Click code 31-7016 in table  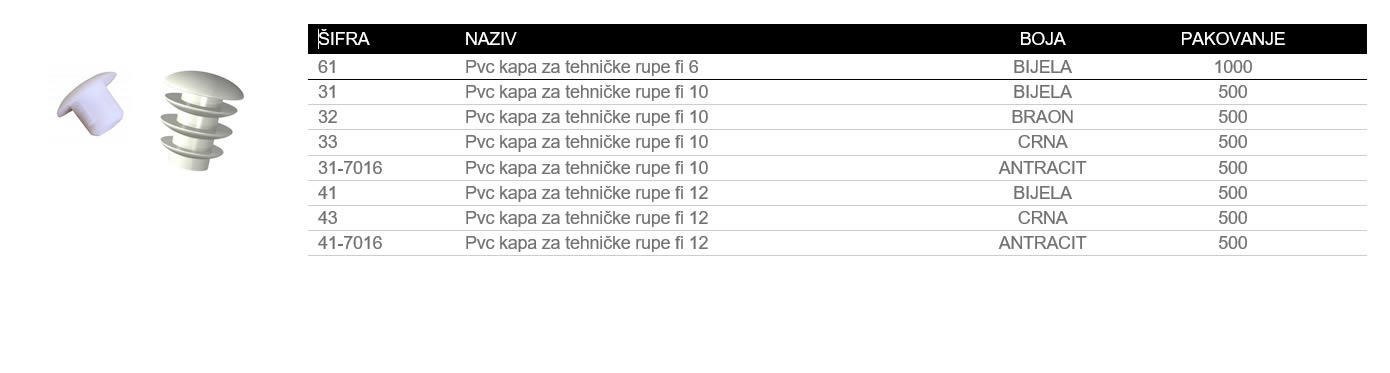[350, 168]
